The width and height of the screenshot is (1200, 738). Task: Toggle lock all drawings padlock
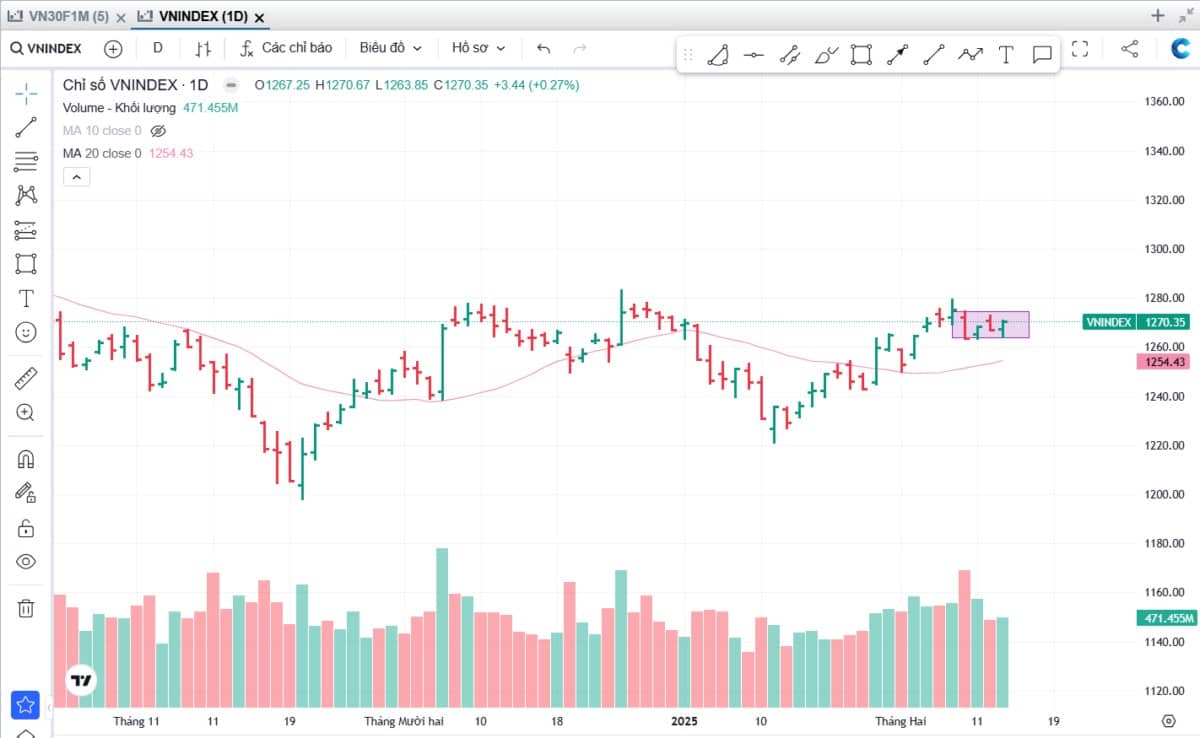26,527
